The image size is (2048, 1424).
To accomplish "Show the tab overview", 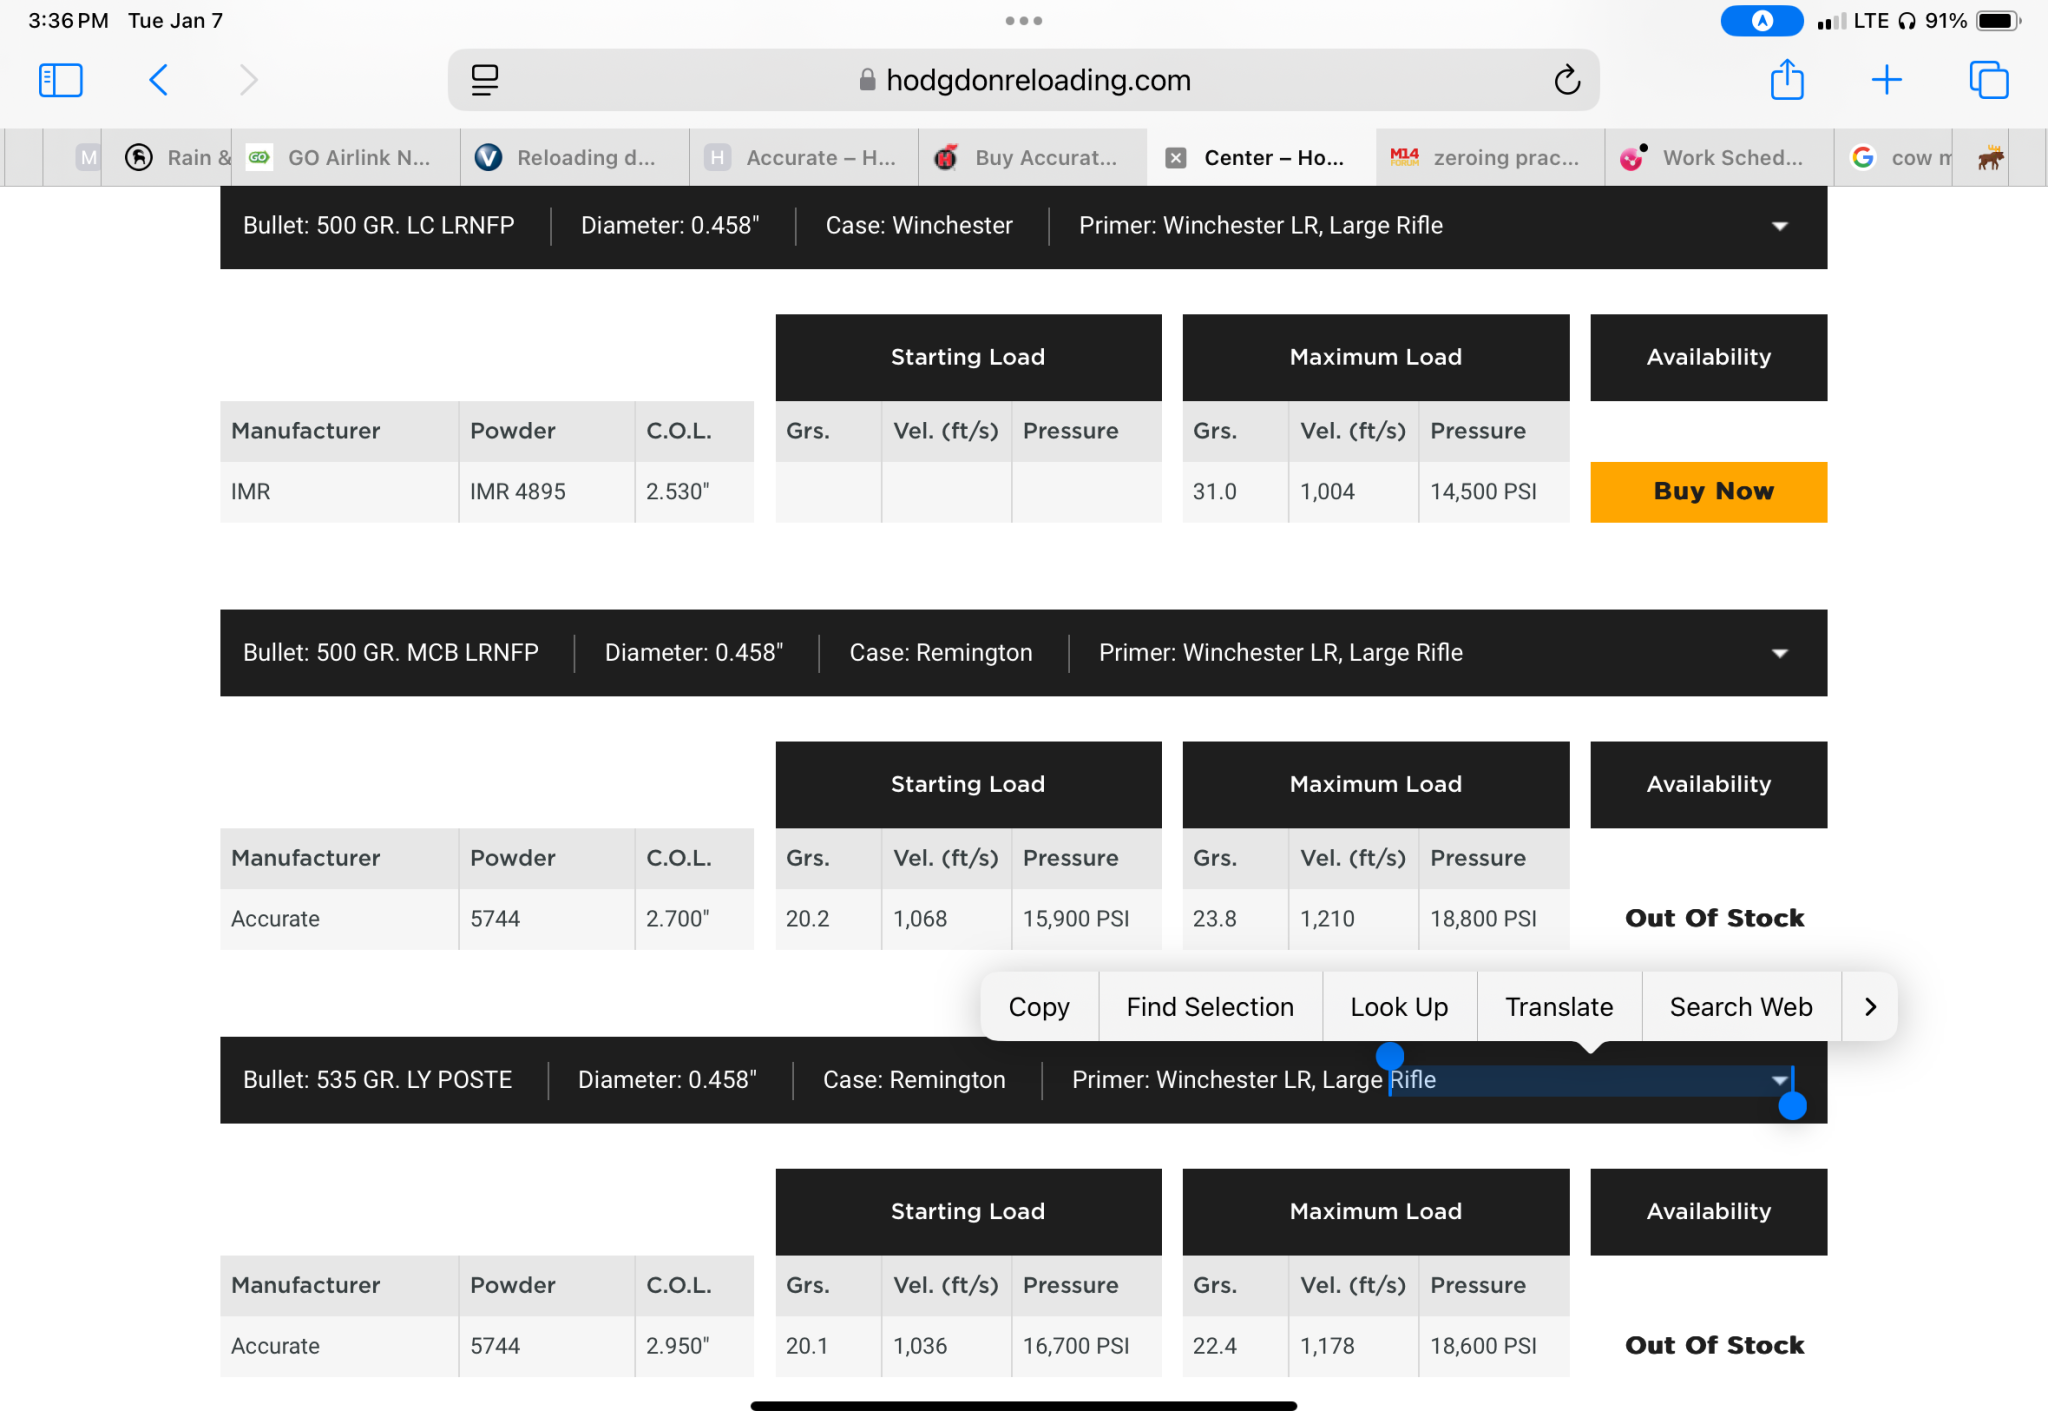I will click(x=1989, y=80).
